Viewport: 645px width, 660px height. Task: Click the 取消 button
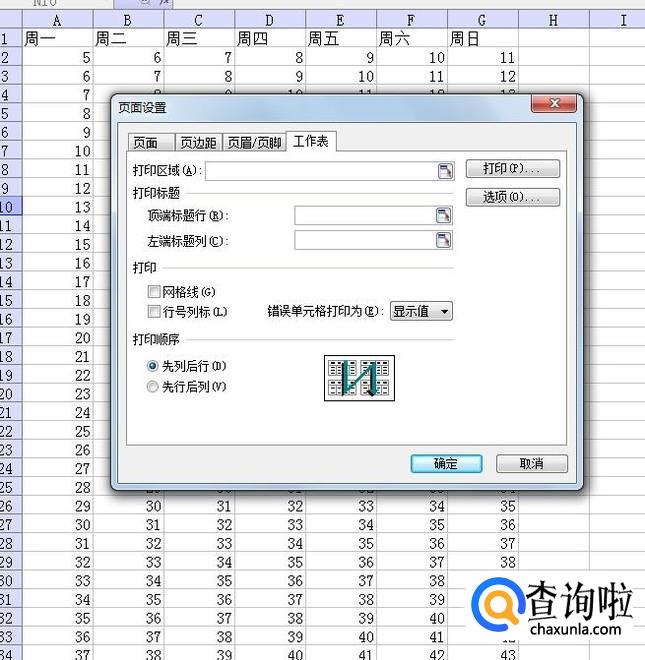pos(532,463)
